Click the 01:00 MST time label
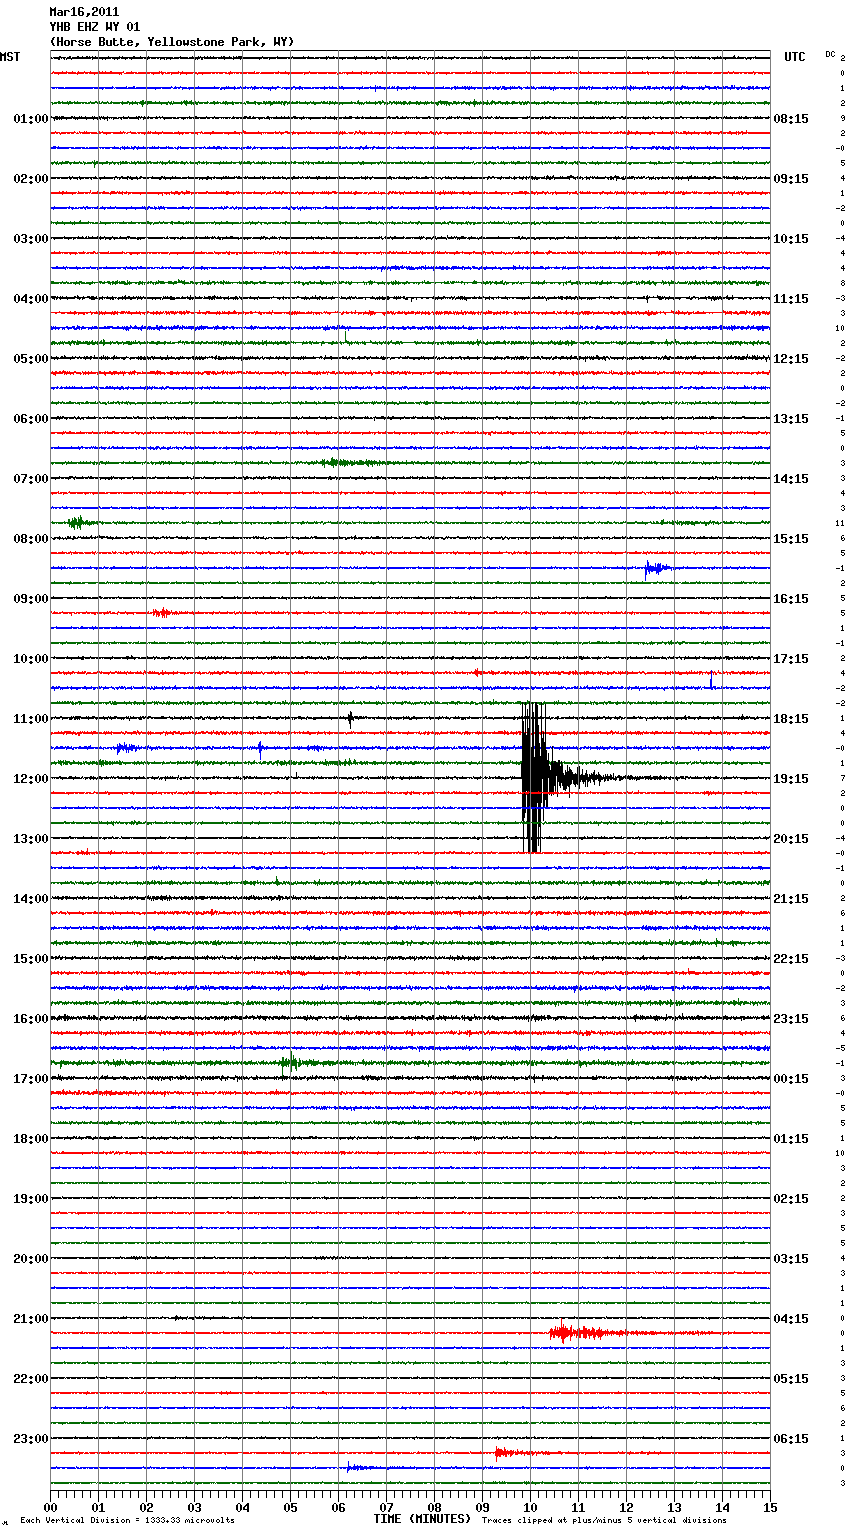The height and width of the screenshot is (1534, 850). point(30,119)
